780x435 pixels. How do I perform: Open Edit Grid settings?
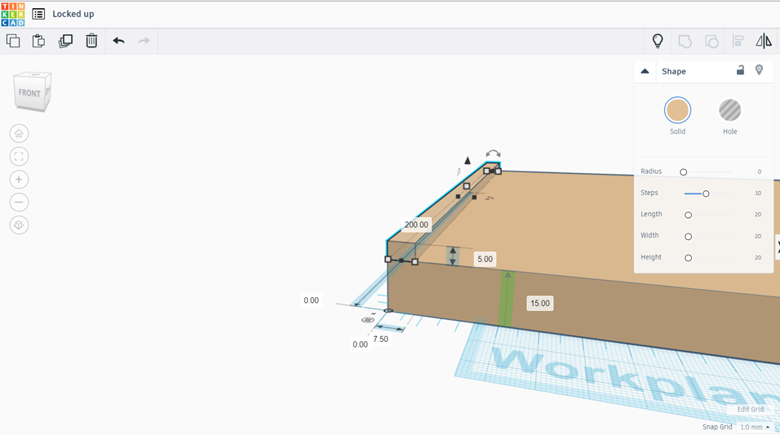coord(750,409)
